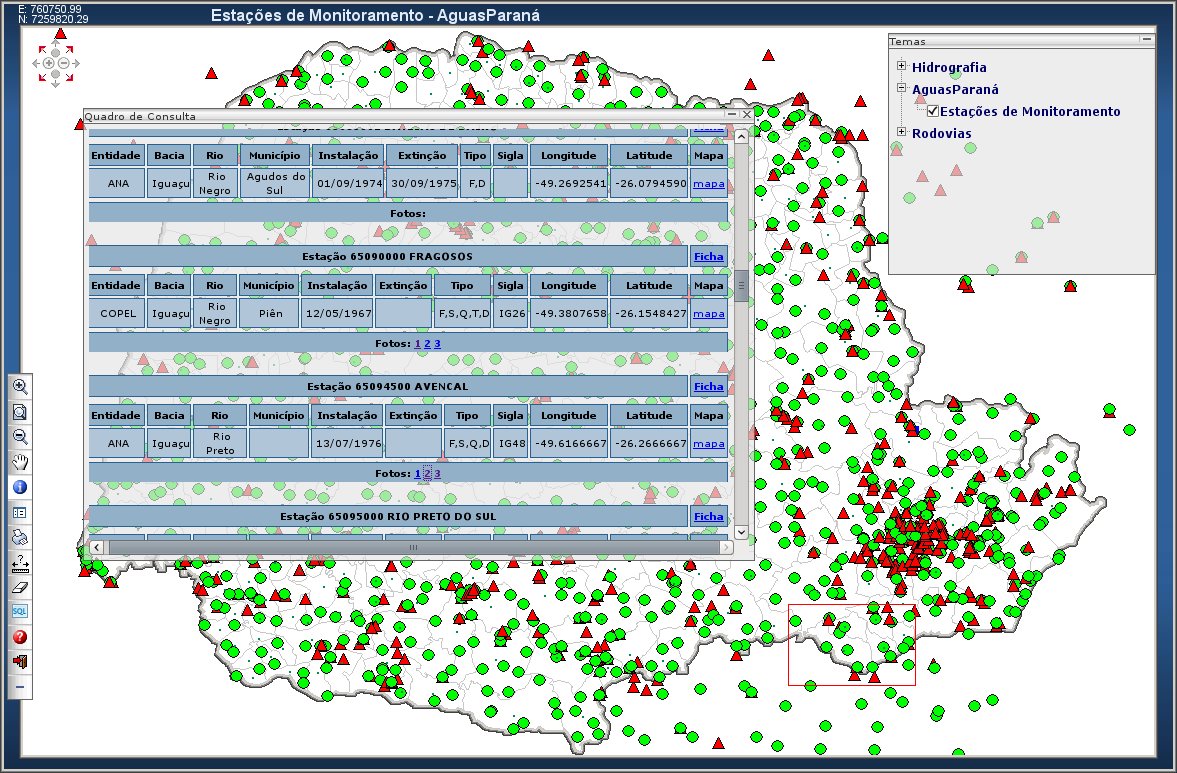This screenshot has height=773, width=1177.
Task: Click the exit door icon
Action: point(20,662)
